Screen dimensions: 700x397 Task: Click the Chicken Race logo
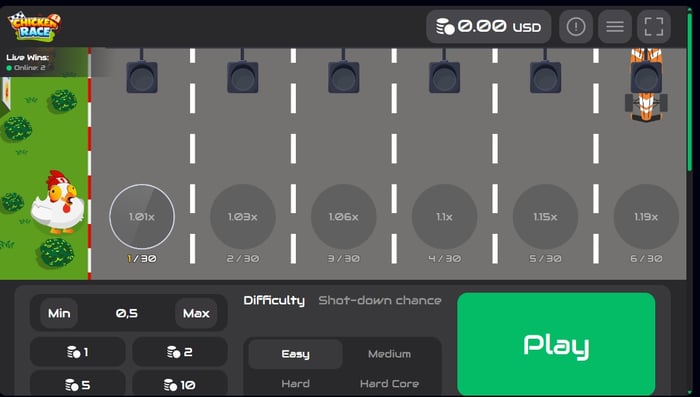point(34,26)
